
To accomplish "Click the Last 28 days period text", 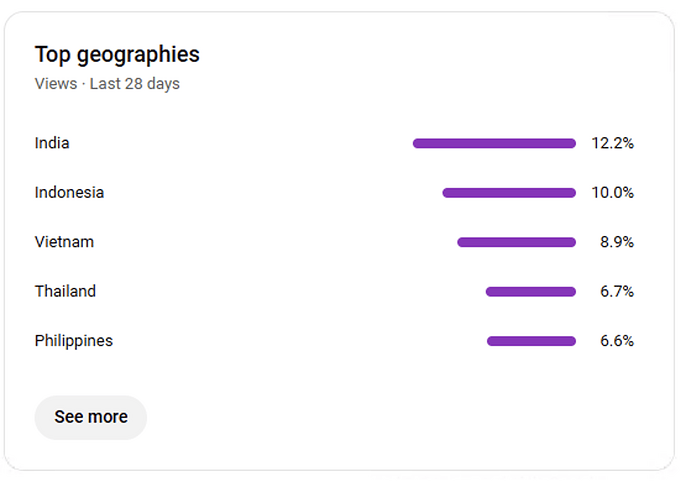I will pyautogui.click(x=135, y=84).
